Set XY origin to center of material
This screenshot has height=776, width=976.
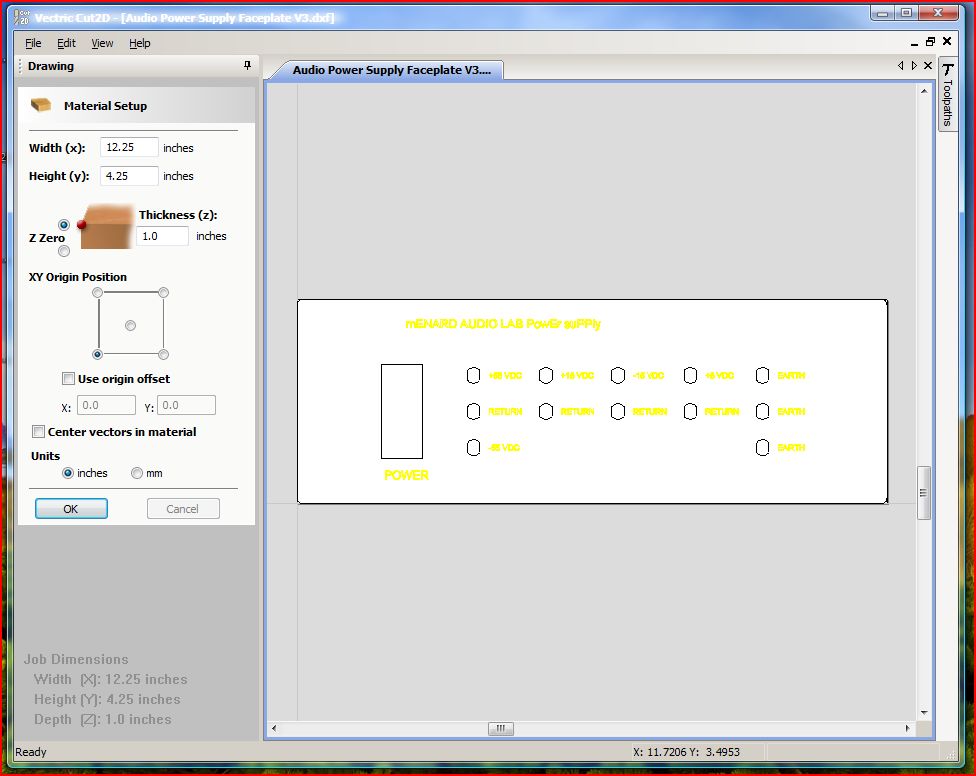(131, 323)
